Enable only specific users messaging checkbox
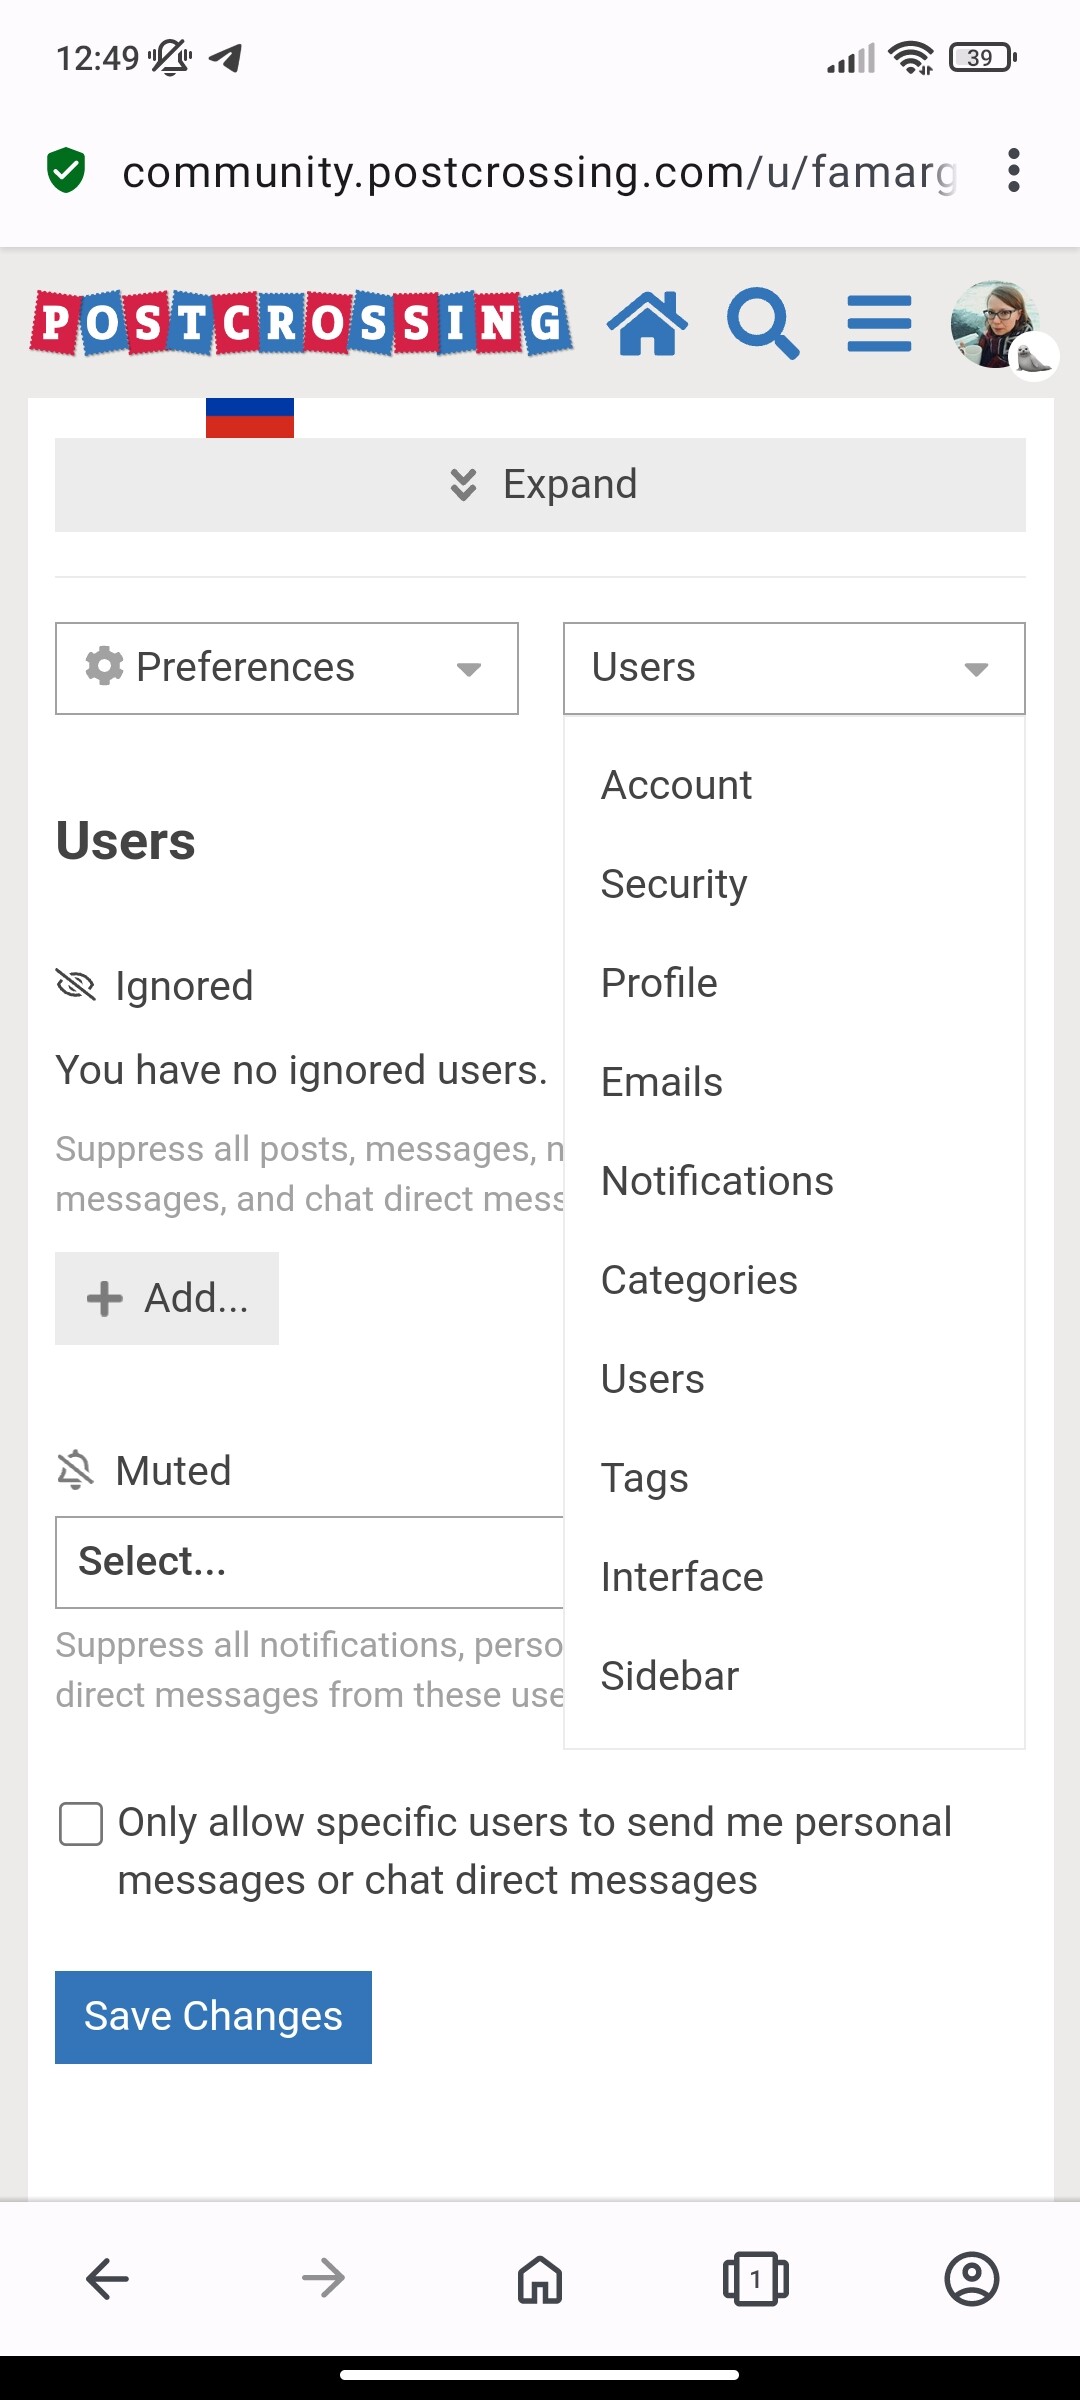 pos(81,1823)
